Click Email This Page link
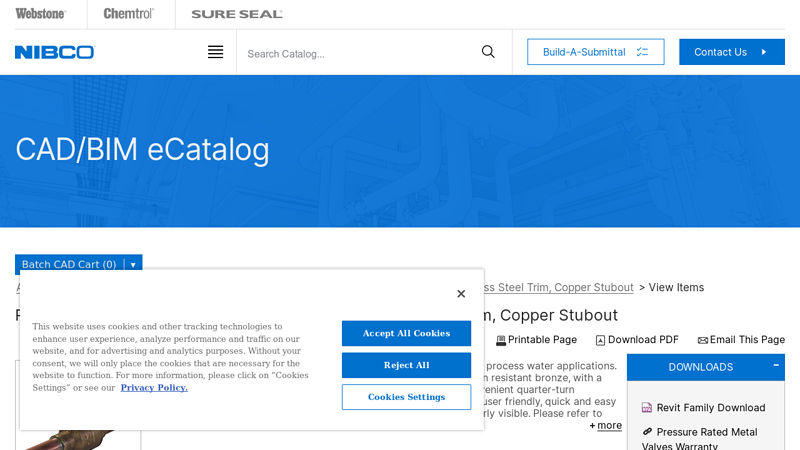Viewport: 800px width, 450px height. point(747,340)
